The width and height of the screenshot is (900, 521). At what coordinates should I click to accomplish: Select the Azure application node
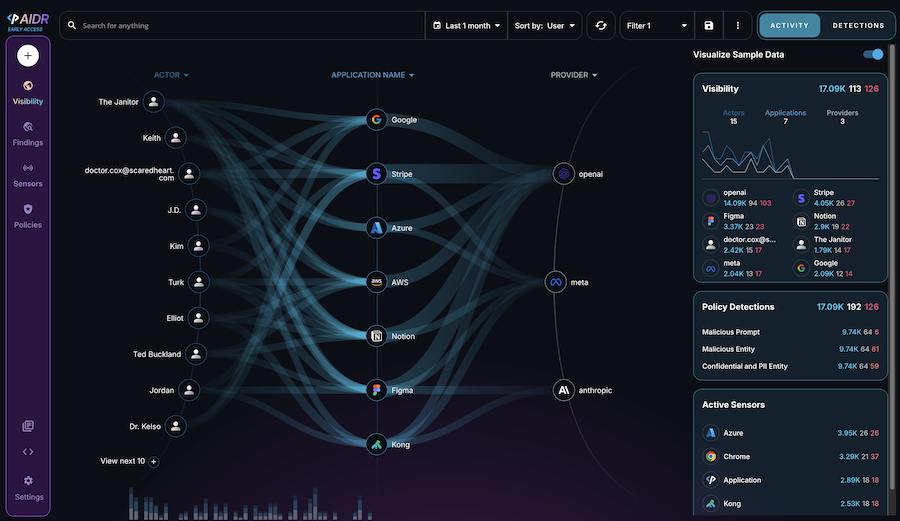377,228
